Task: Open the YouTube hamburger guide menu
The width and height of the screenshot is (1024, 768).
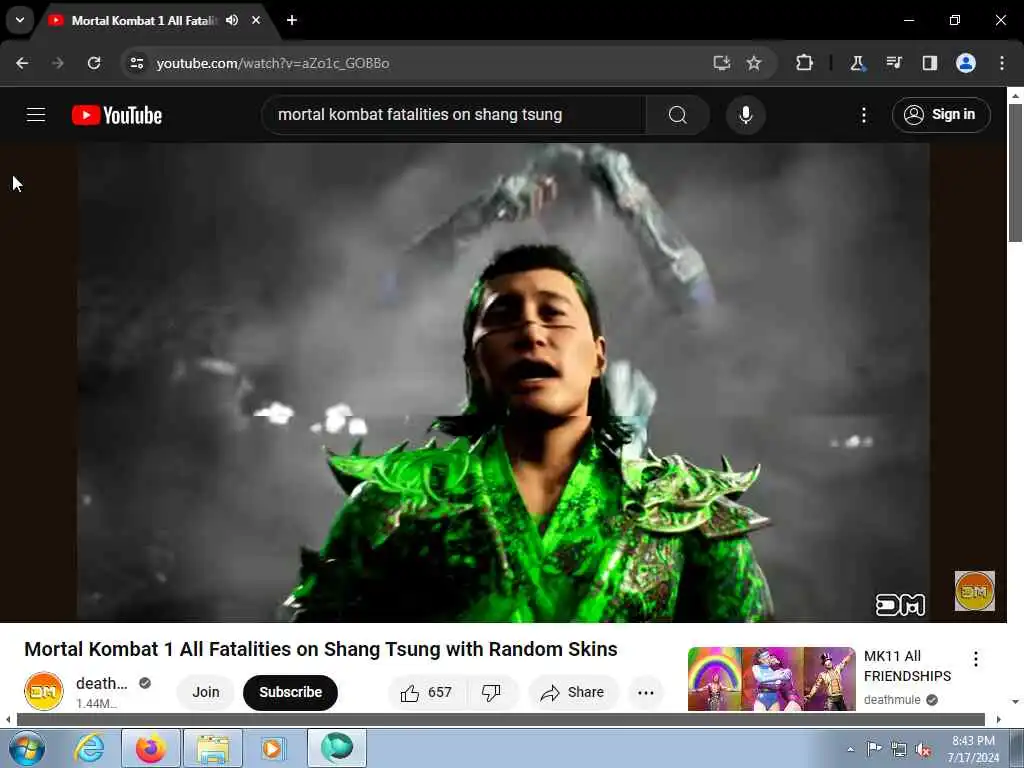Action: 36,115
